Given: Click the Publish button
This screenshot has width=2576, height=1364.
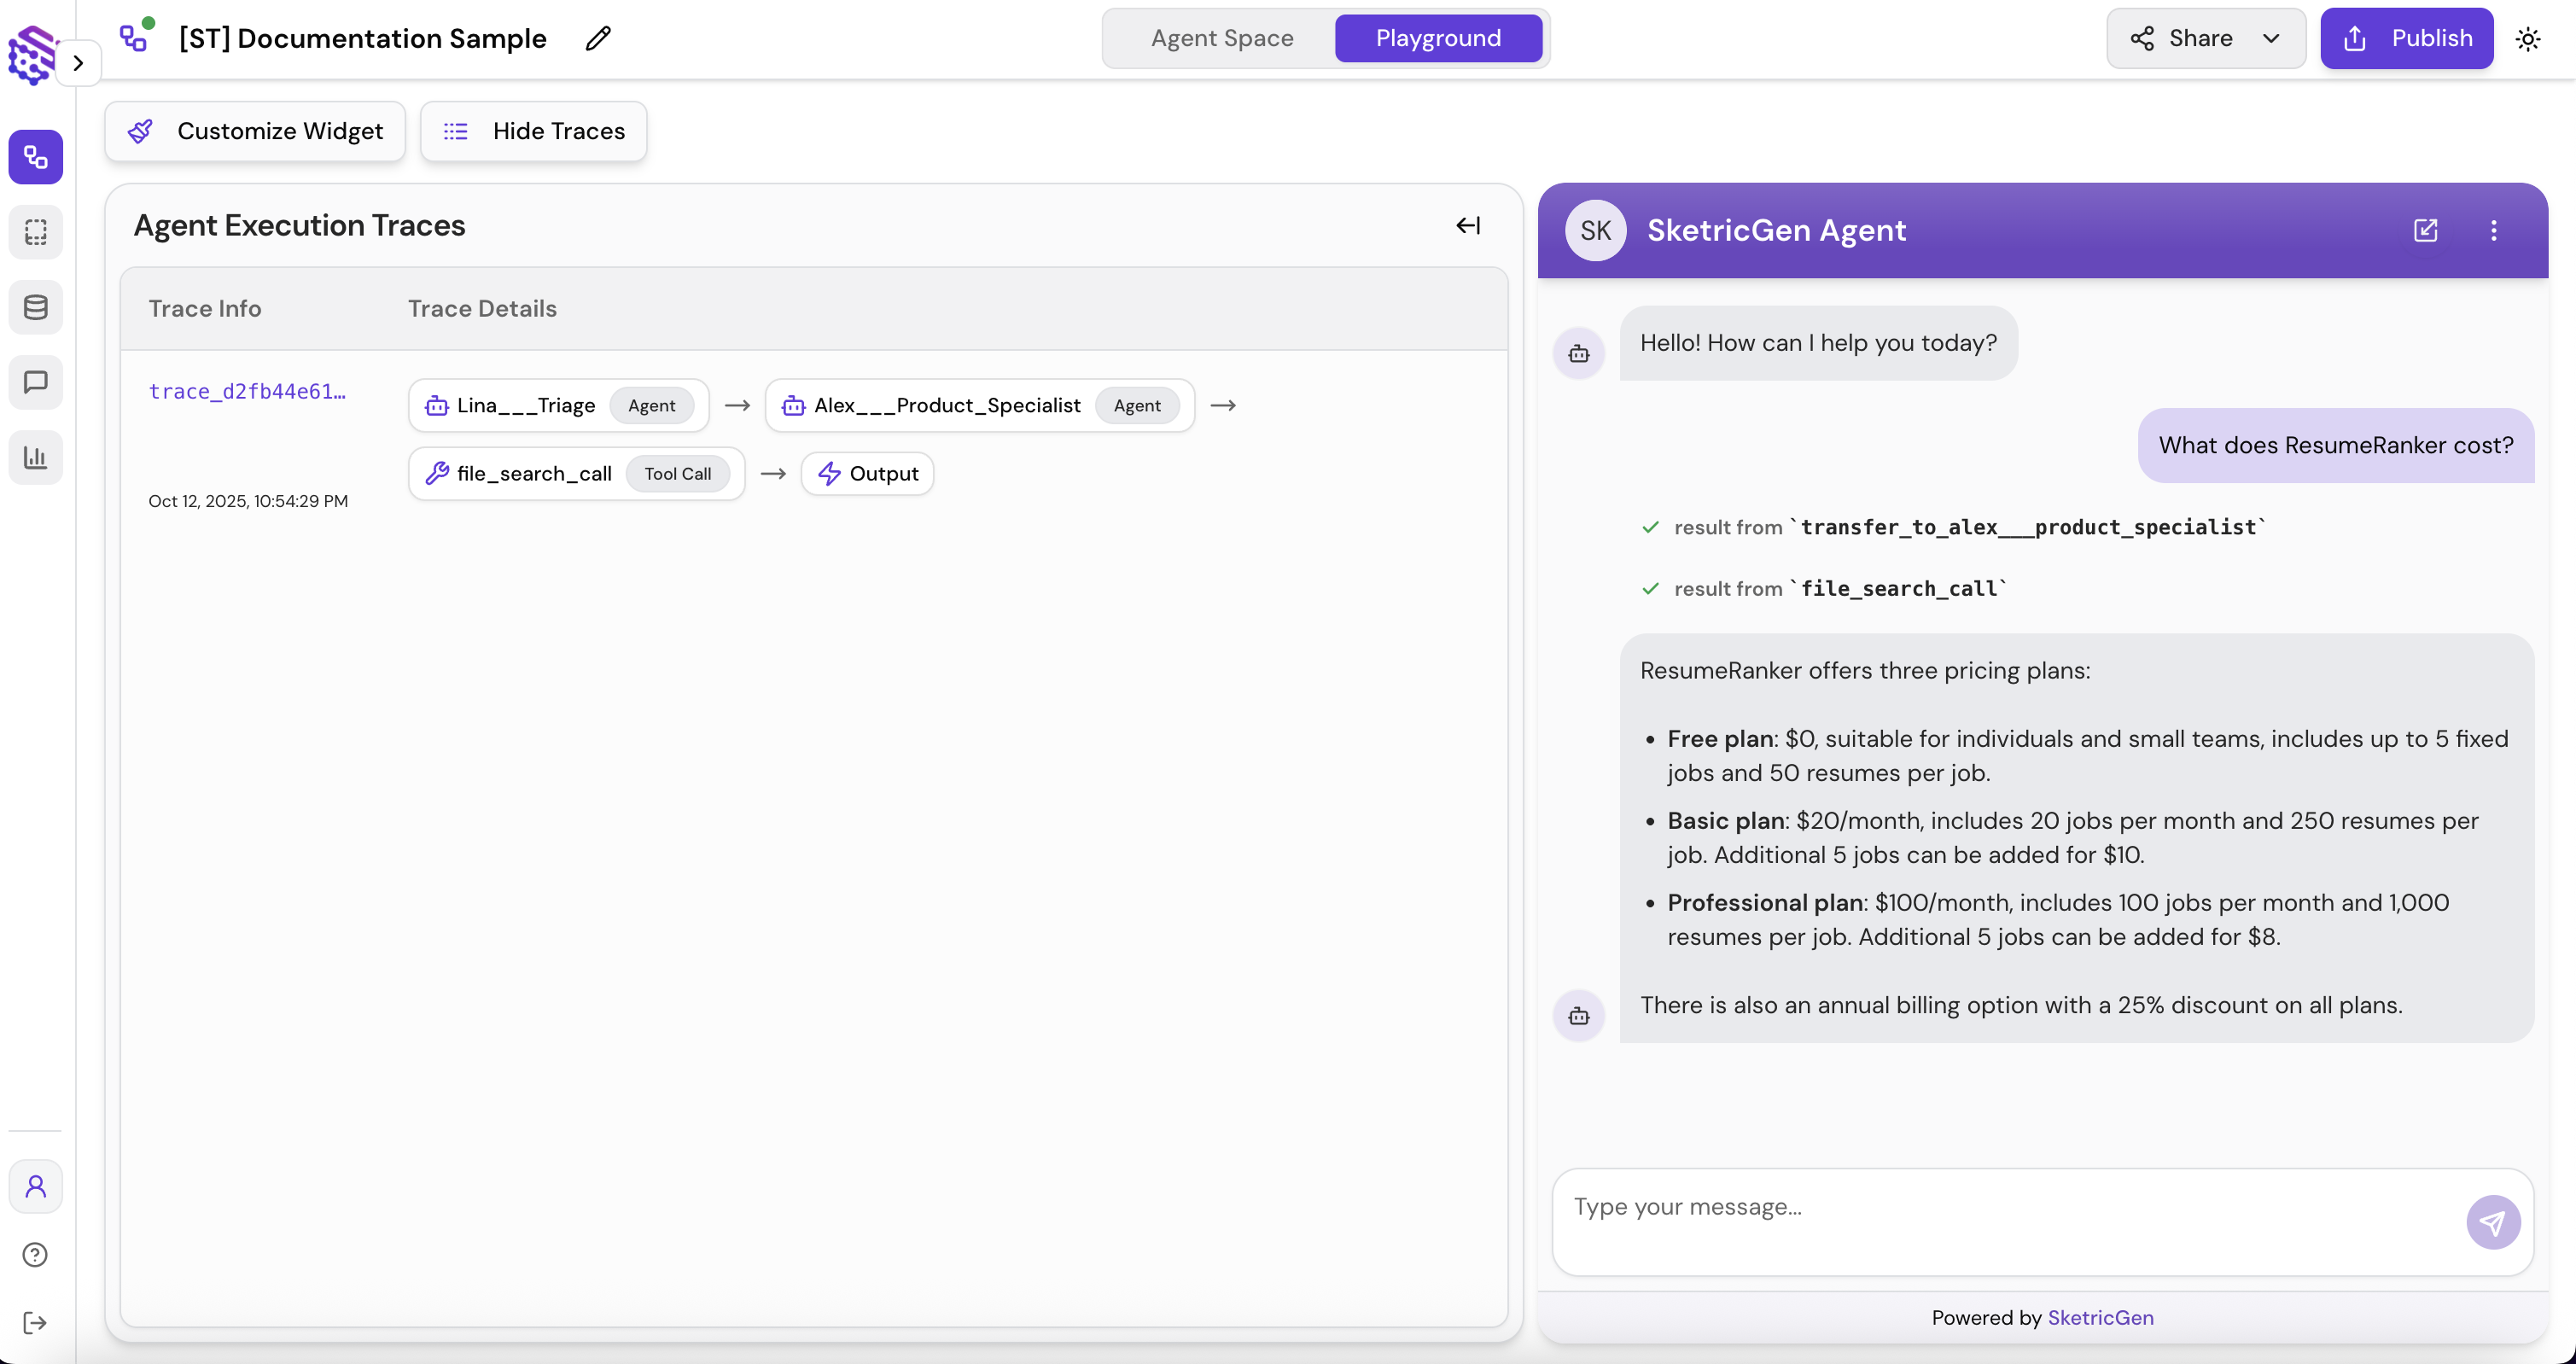Looking at the screenshot, I should point(2406,38).
